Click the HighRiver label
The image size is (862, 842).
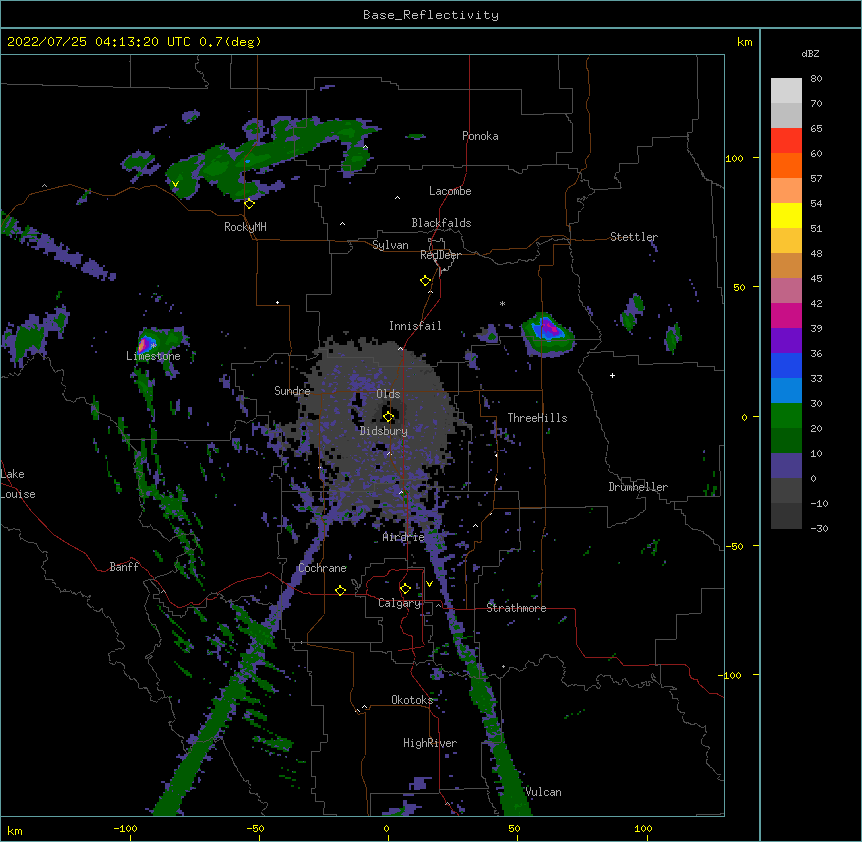(430, 743)
